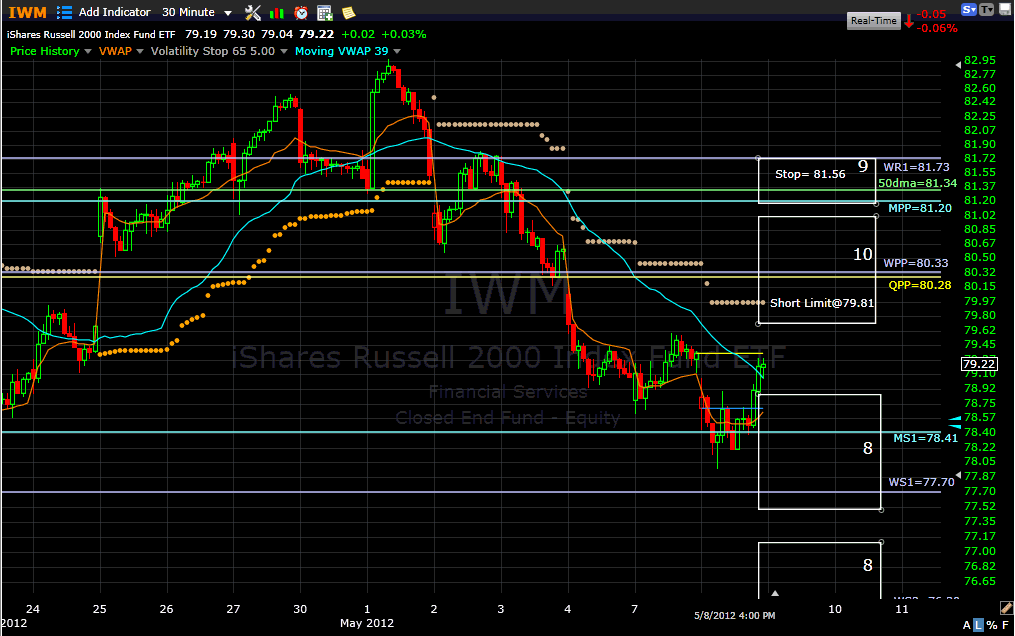Click the WS1=77.70 label
1015x636 pixels.
(x=922, y=482)
